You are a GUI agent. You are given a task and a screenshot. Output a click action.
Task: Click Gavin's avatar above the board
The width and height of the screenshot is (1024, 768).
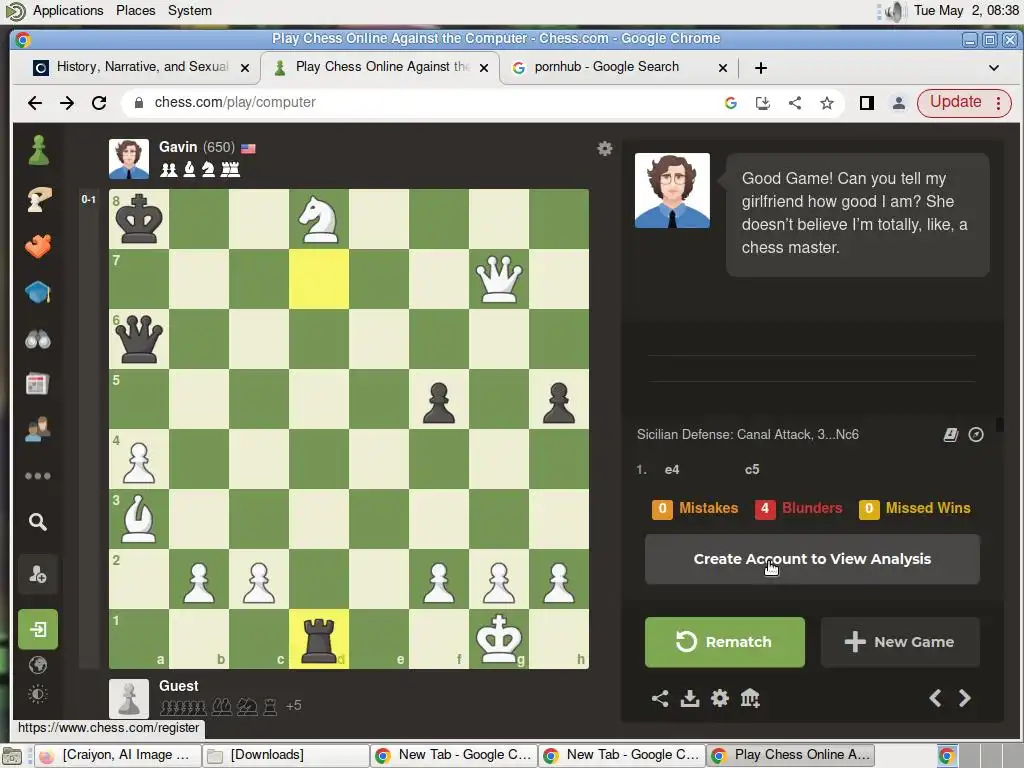click(129, 159)
